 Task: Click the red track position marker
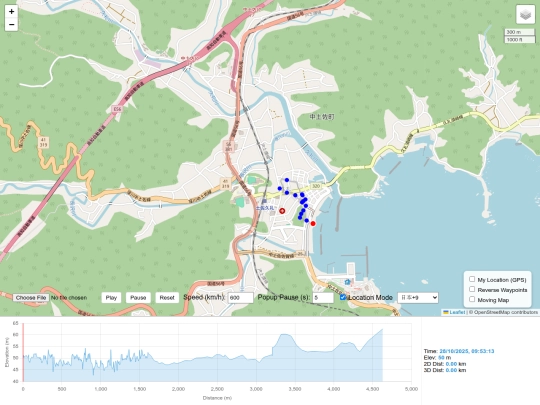tap(313, 224)
